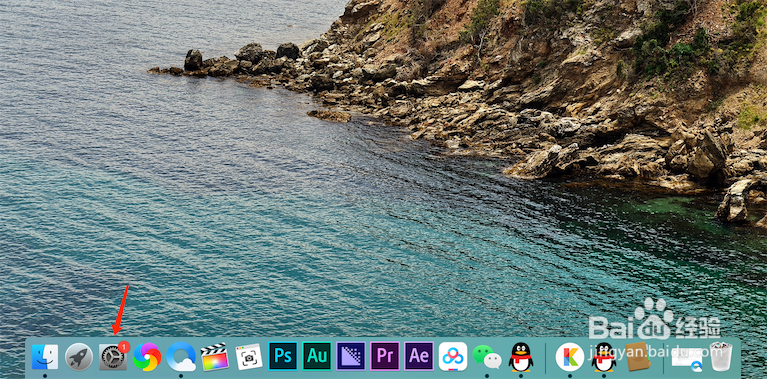Open WeChat green chat bubbles
The height and width of the screenshot is (379, 767).
click(x=487, y=357)
